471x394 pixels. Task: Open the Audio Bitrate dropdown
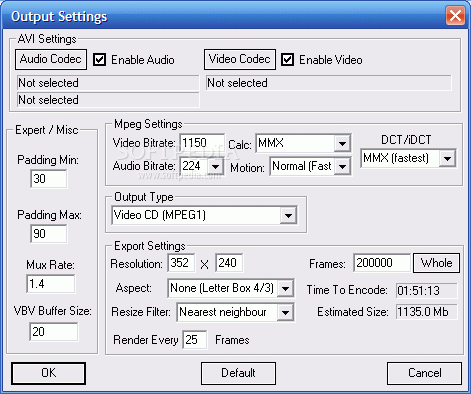pos(216,166)
